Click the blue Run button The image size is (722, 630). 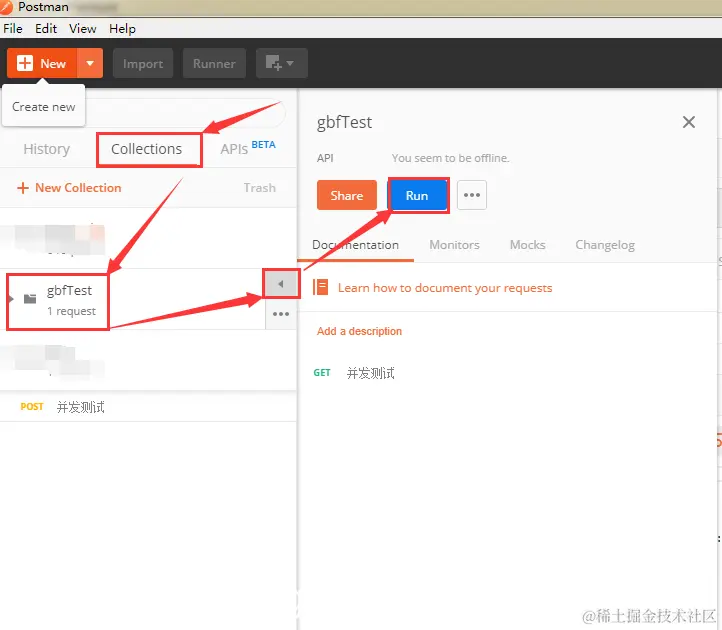point(417,195)
